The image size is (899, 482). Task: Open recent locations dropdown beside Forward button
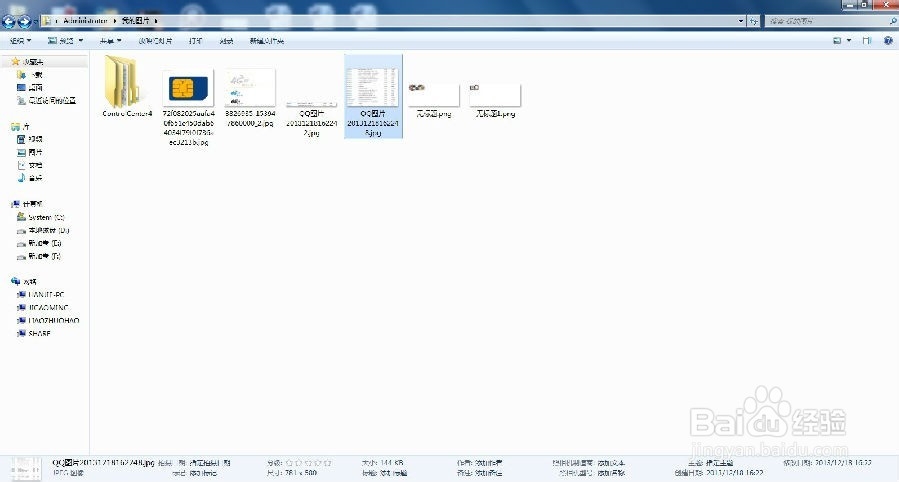click(36, 22)
